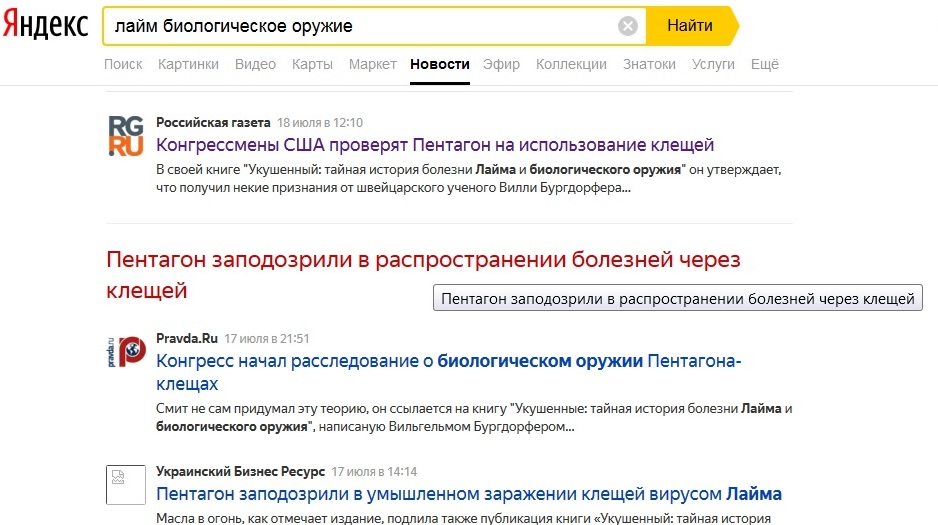The height and width of the screenshot is (525, 938).
Task: Click inside the search input field
Action: [360, 26]
